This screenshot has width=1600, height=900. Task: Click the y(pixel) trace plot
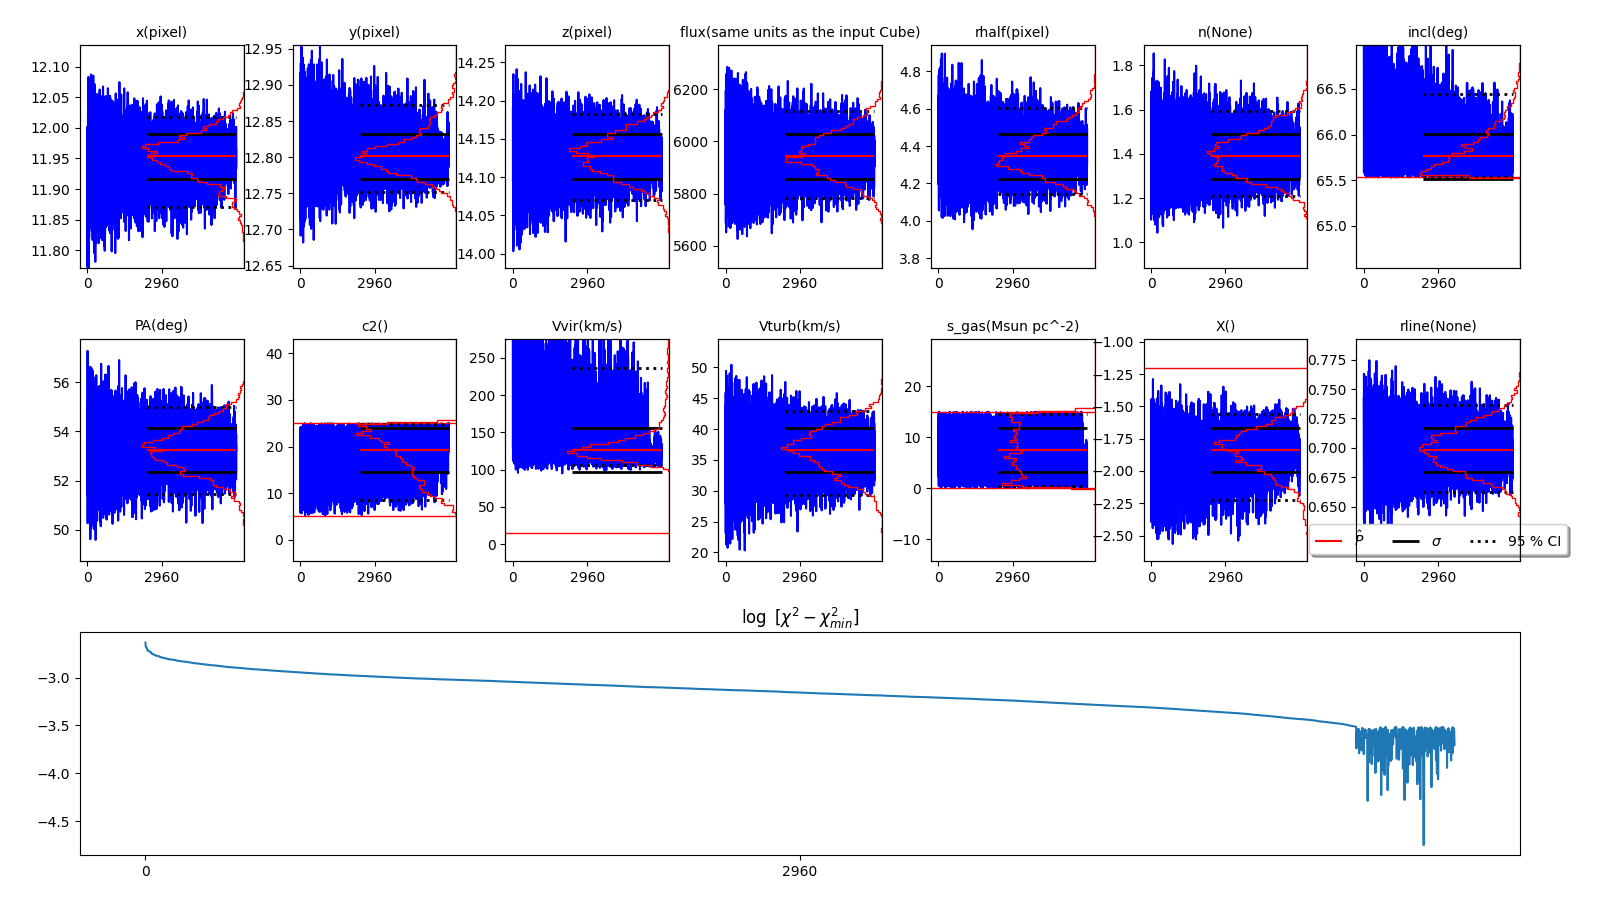[374, 156]
